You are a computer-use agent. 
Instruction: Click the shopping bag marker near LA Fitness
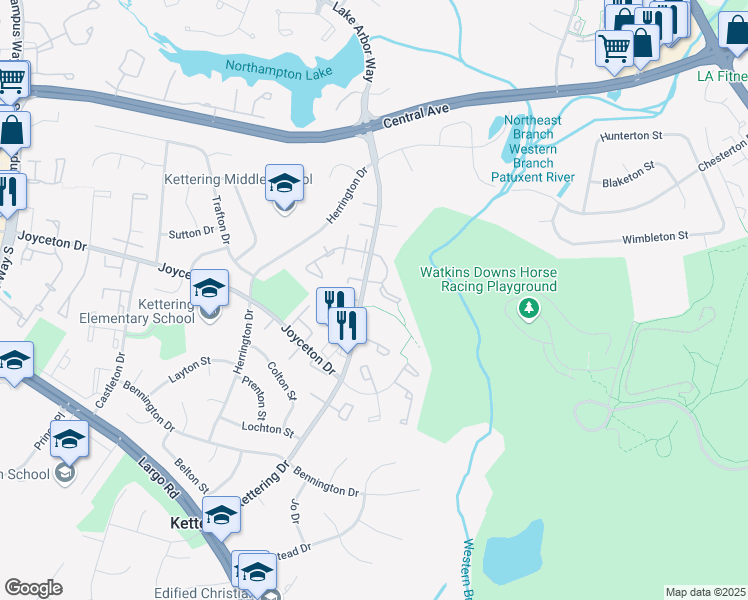click(735, 33)
